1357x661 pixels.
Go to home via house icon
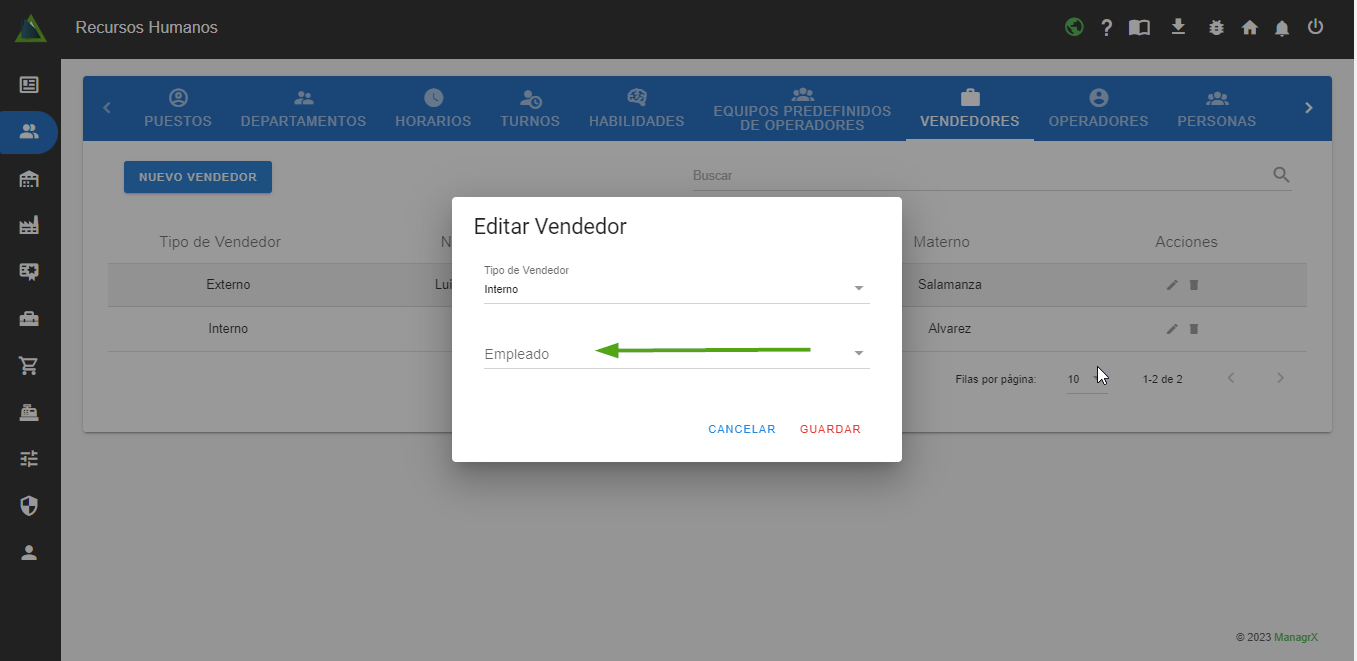(x=1249, y=28)
